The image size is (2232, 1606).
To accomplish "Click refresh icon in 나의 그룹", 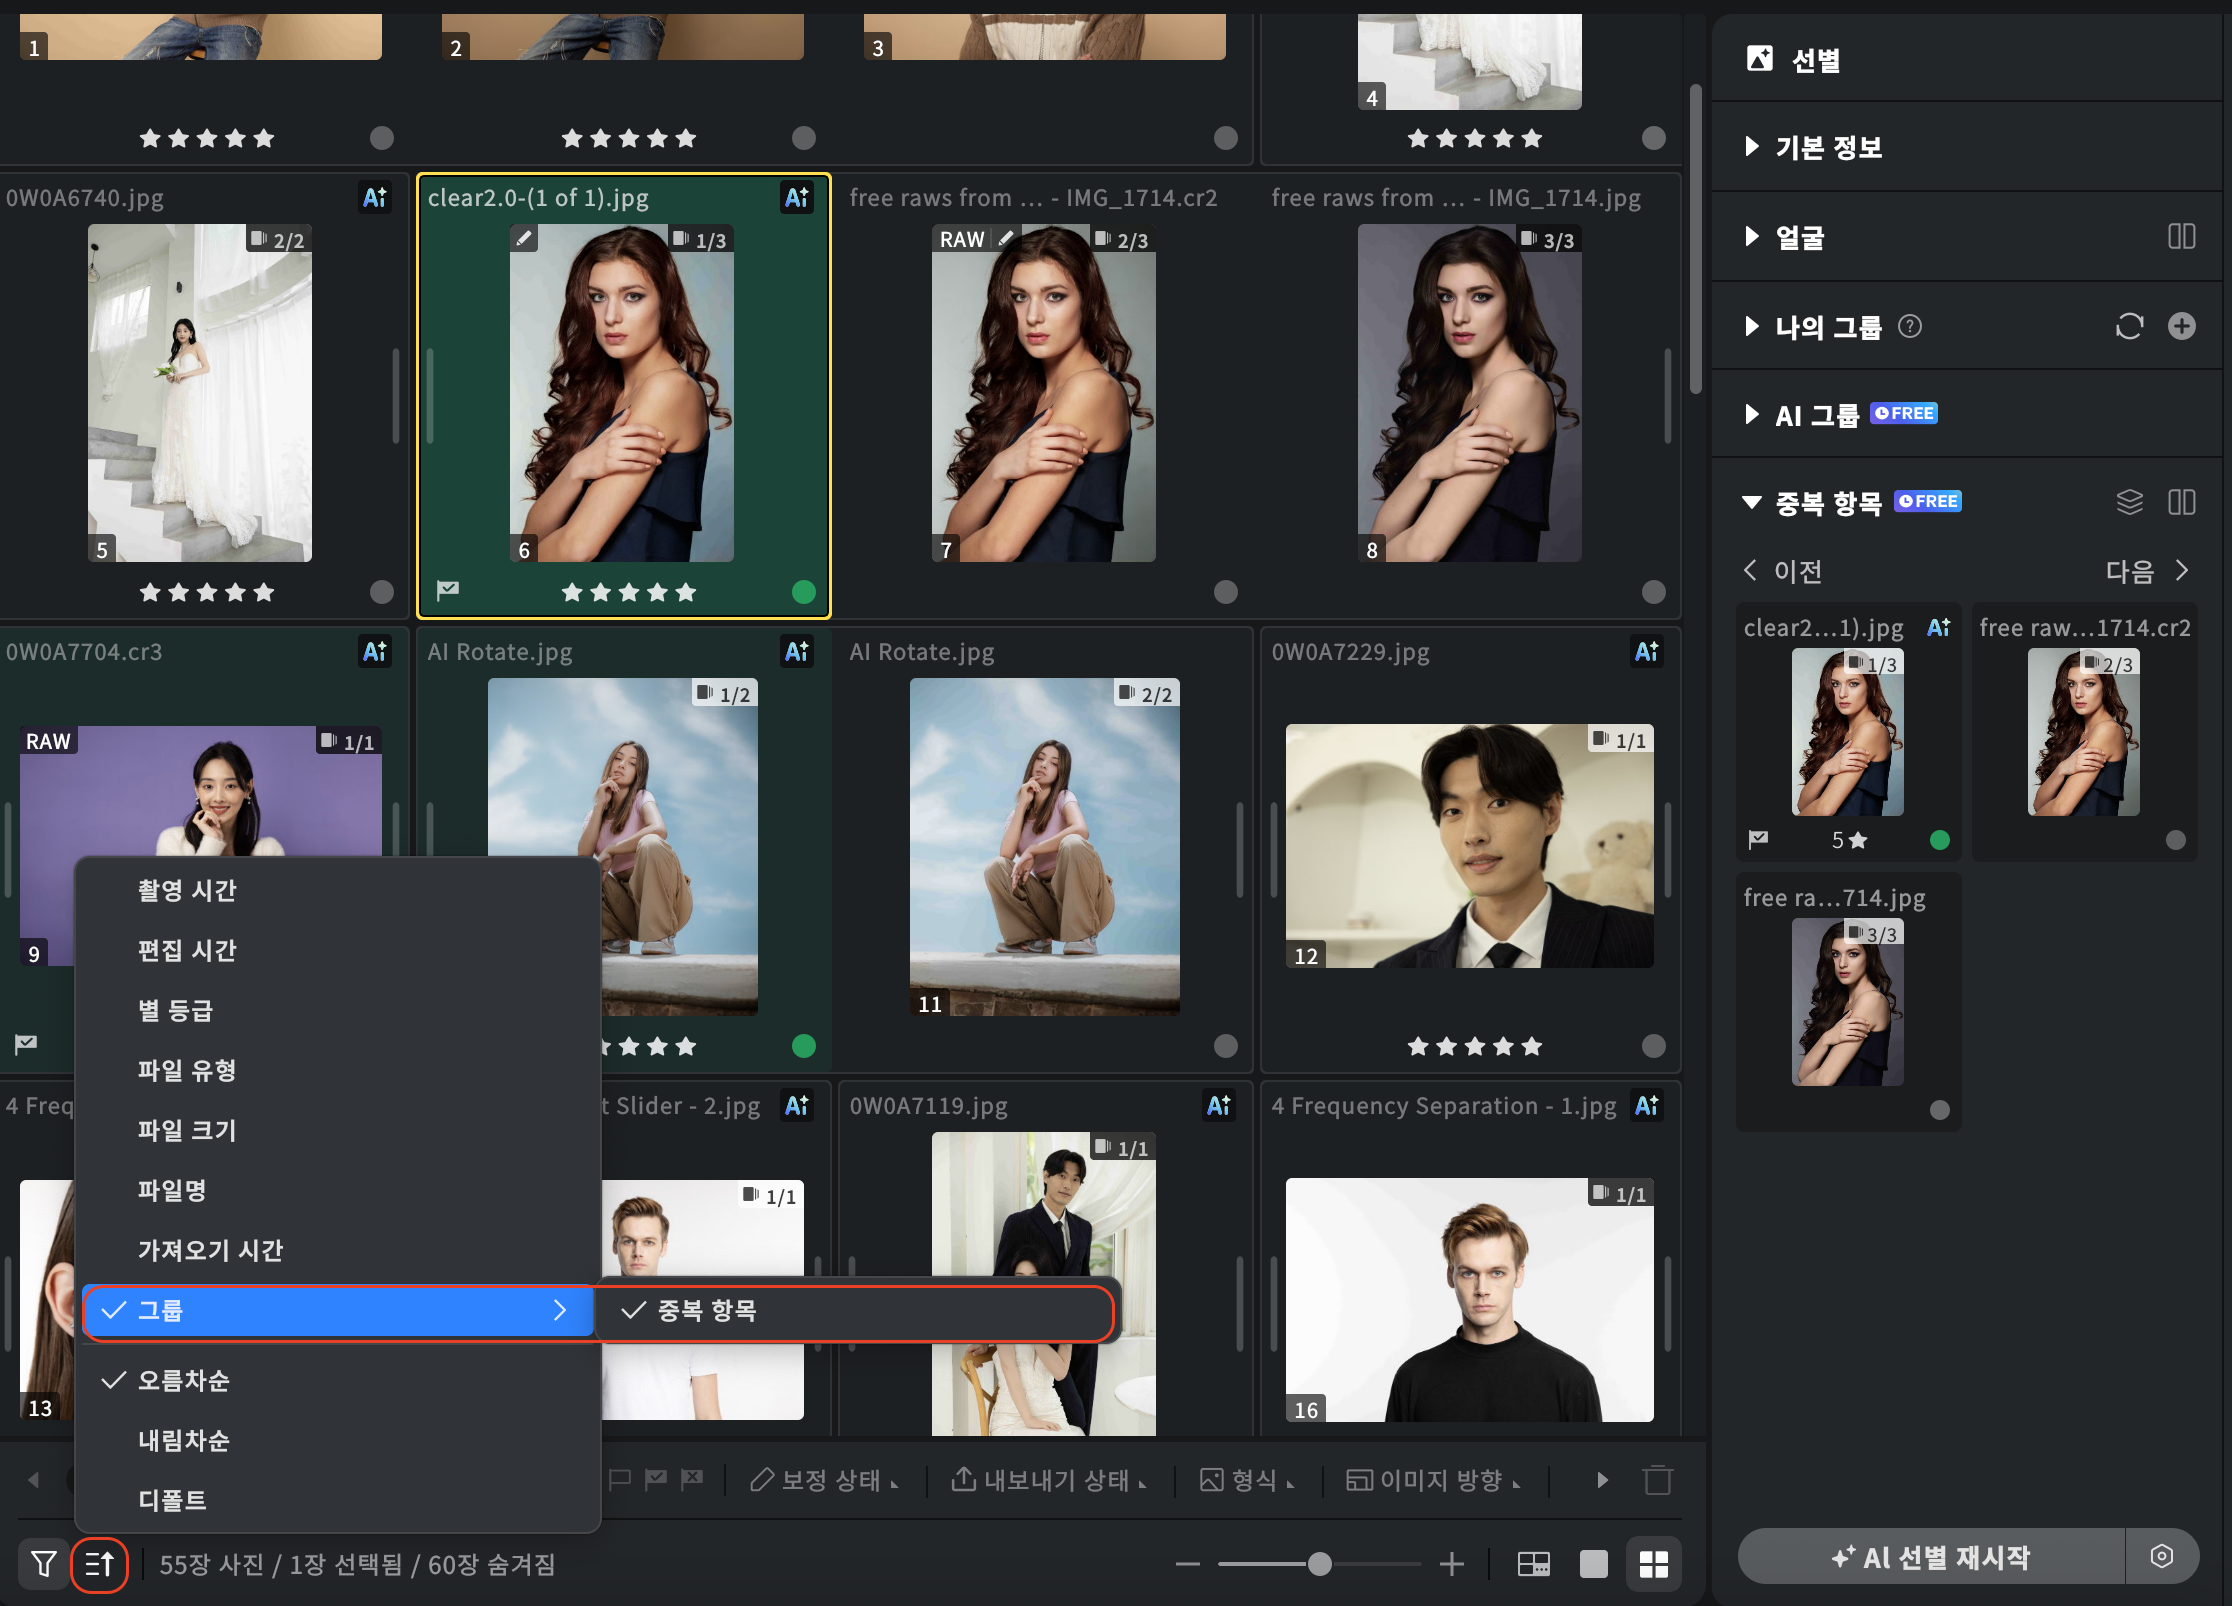I will (x=2129, y=327).
